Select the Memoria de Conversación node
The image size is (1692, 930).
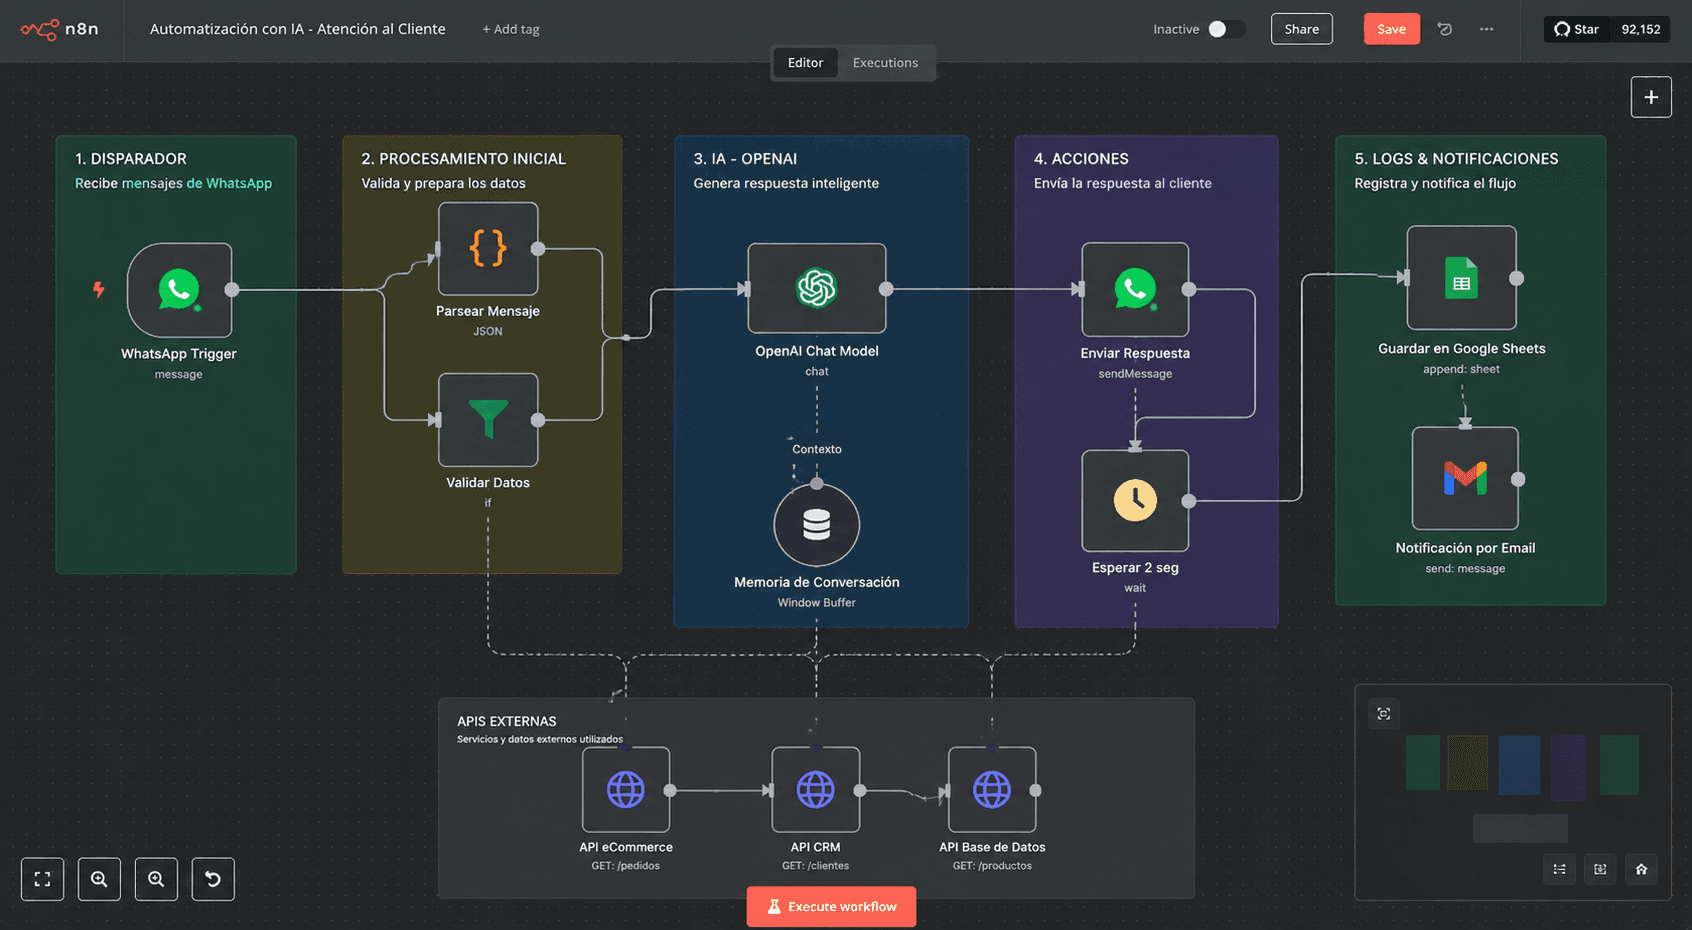click(817, 525)
